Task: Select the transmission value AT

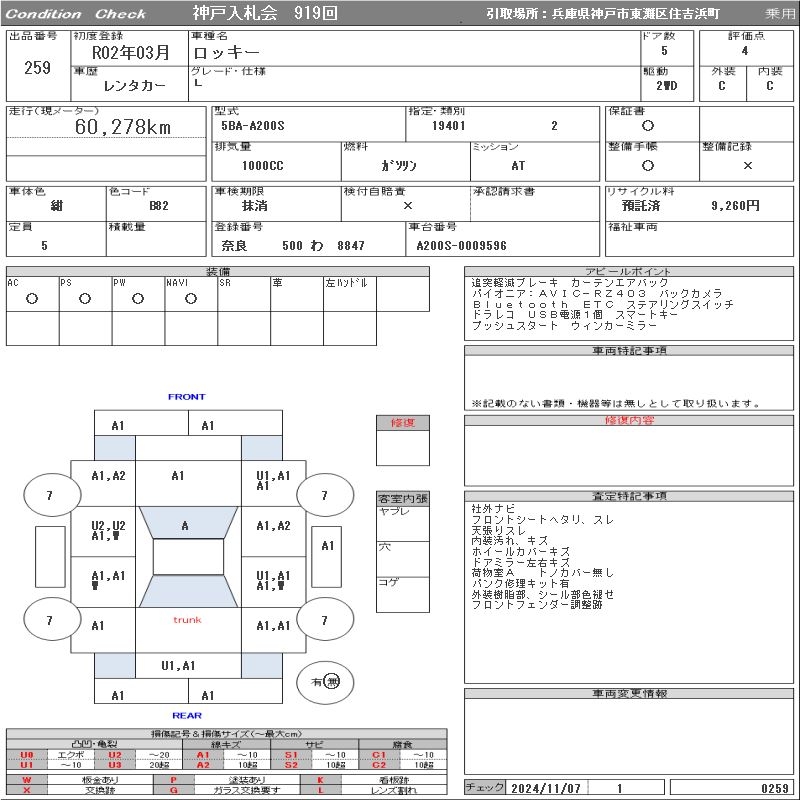Action: 518,166
